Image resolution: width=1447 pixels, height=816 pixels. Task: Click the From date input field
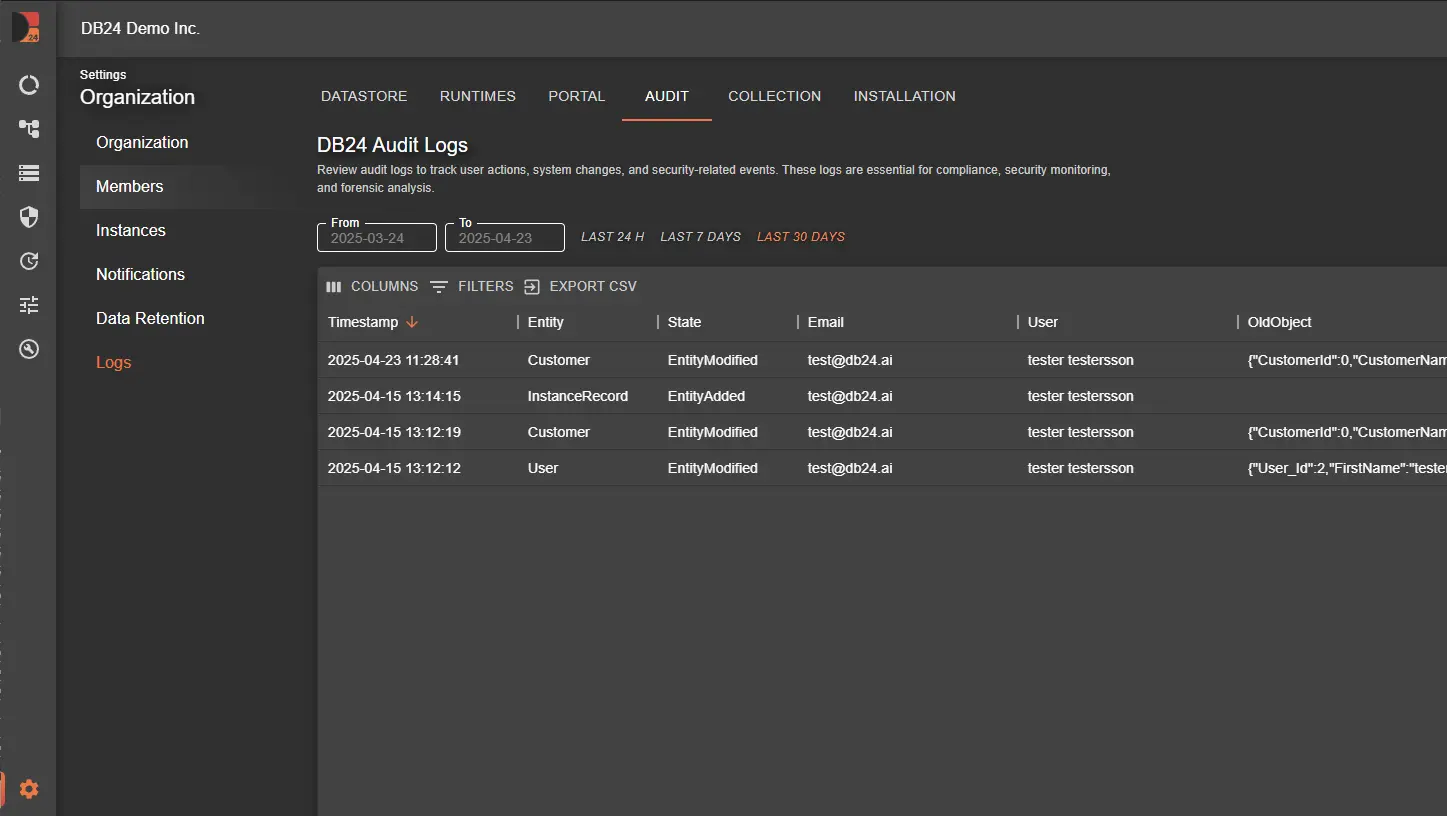pos(377,238)
